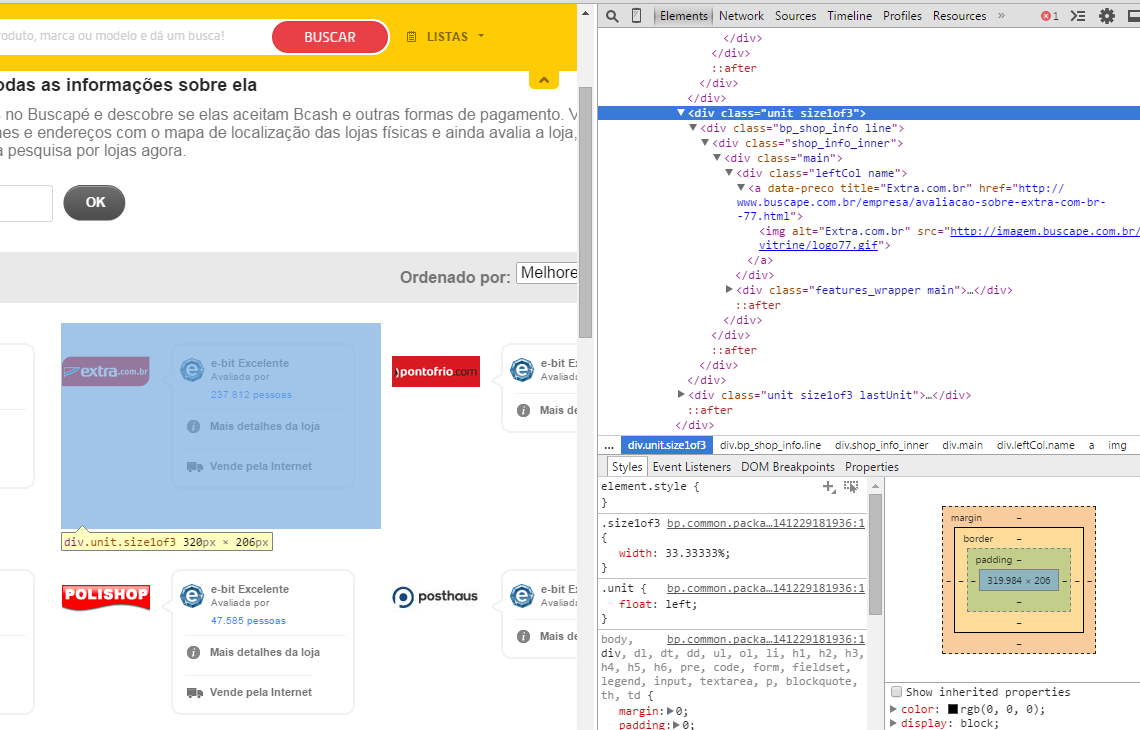Open the Properties sidebar tab
The image size is (1140, 730).
click(872, 467)
